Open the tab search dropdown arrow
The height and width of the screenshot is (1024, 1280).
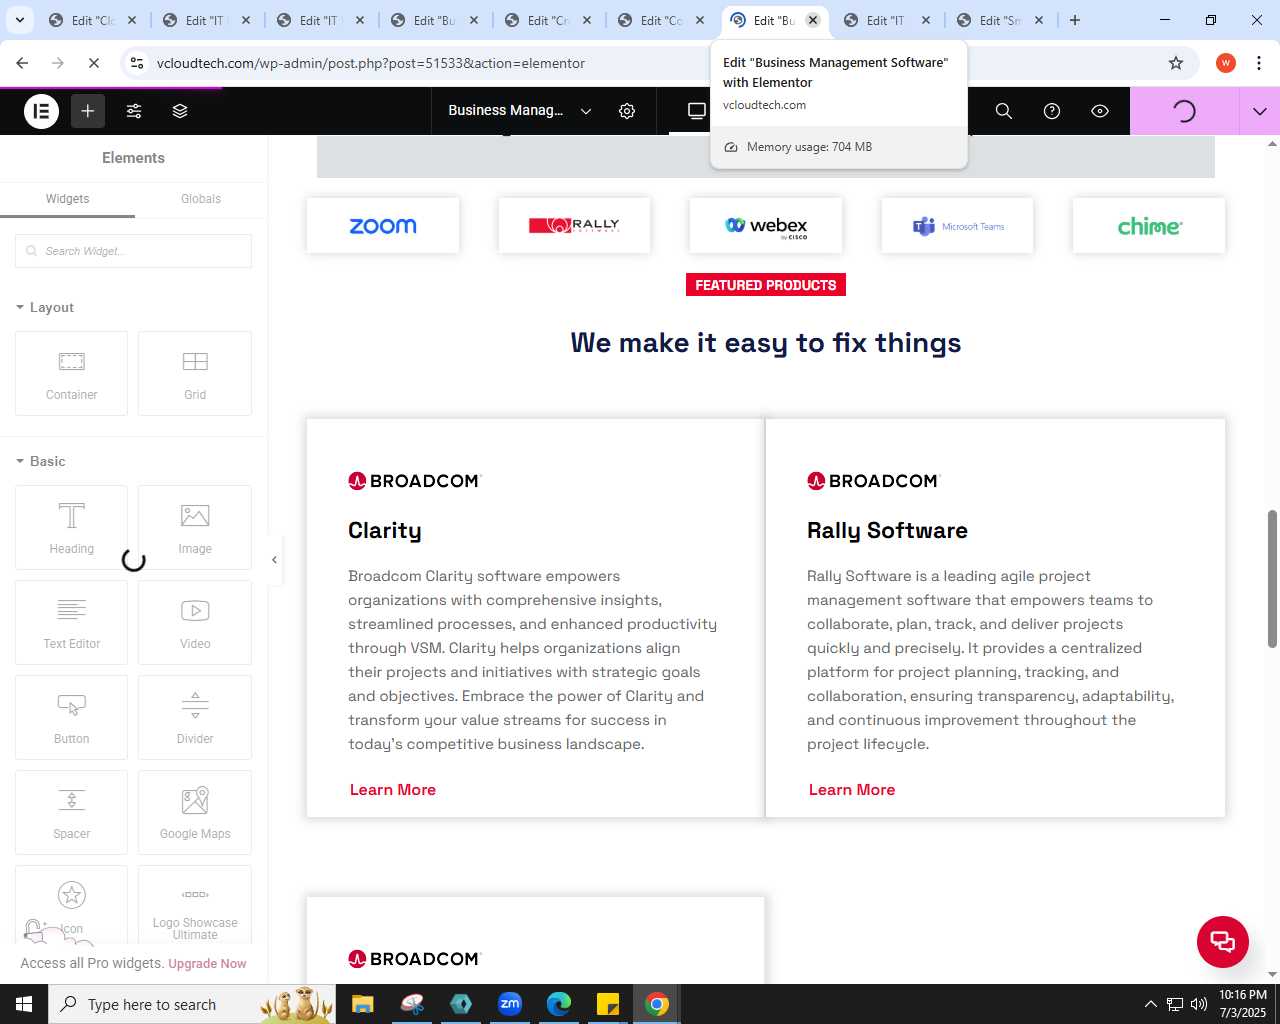point(19,20)
